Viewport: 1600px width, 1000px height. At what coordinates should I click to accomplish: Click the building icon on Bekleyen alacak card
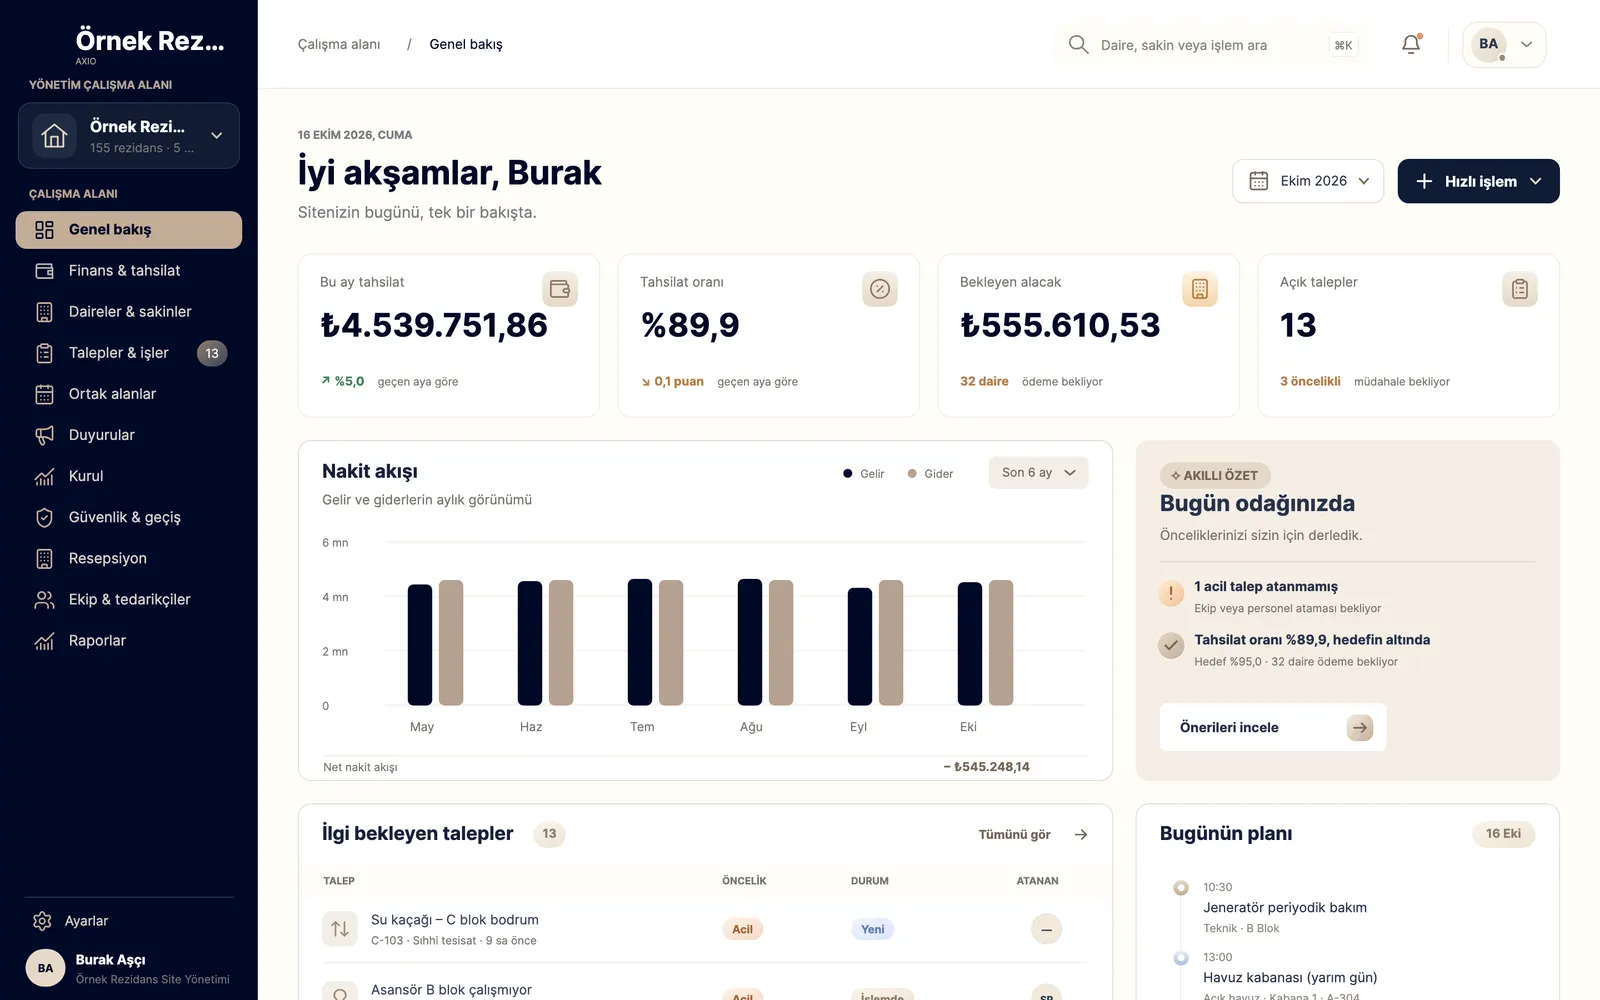pos(1200,289)
